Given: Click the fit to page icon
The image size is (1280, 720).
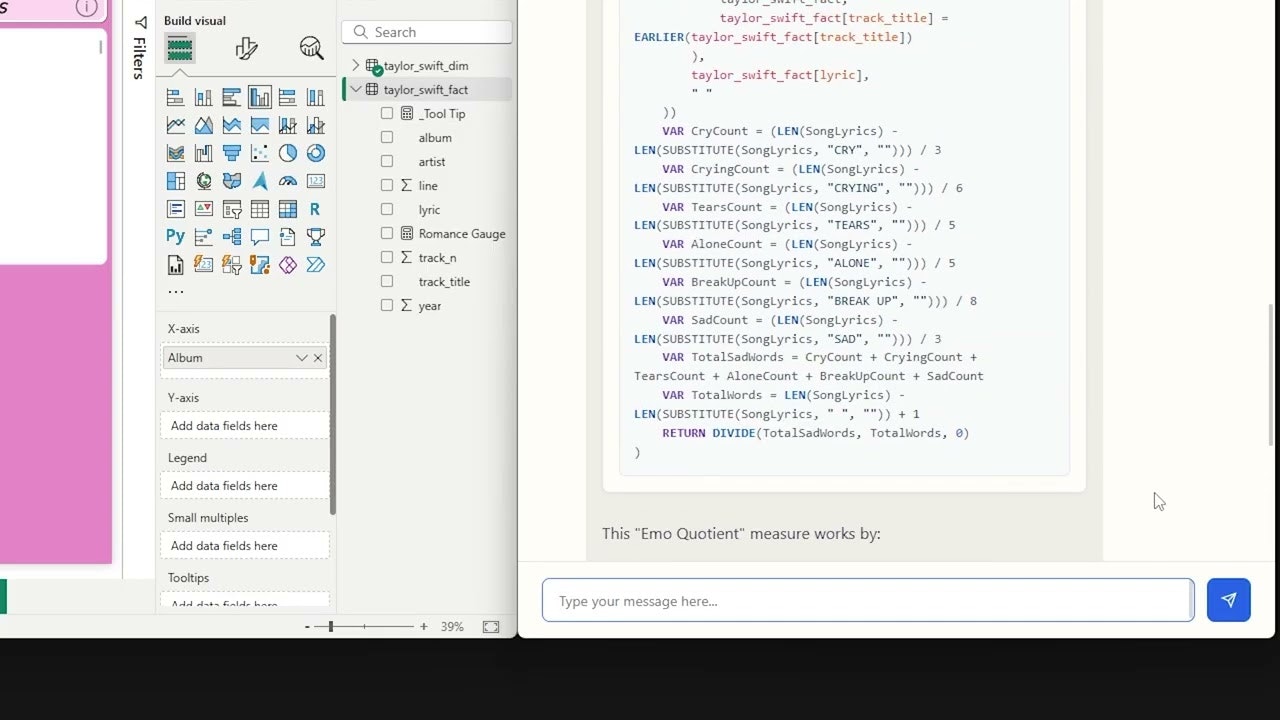Looking at the screenshot, I should point(491,626).
